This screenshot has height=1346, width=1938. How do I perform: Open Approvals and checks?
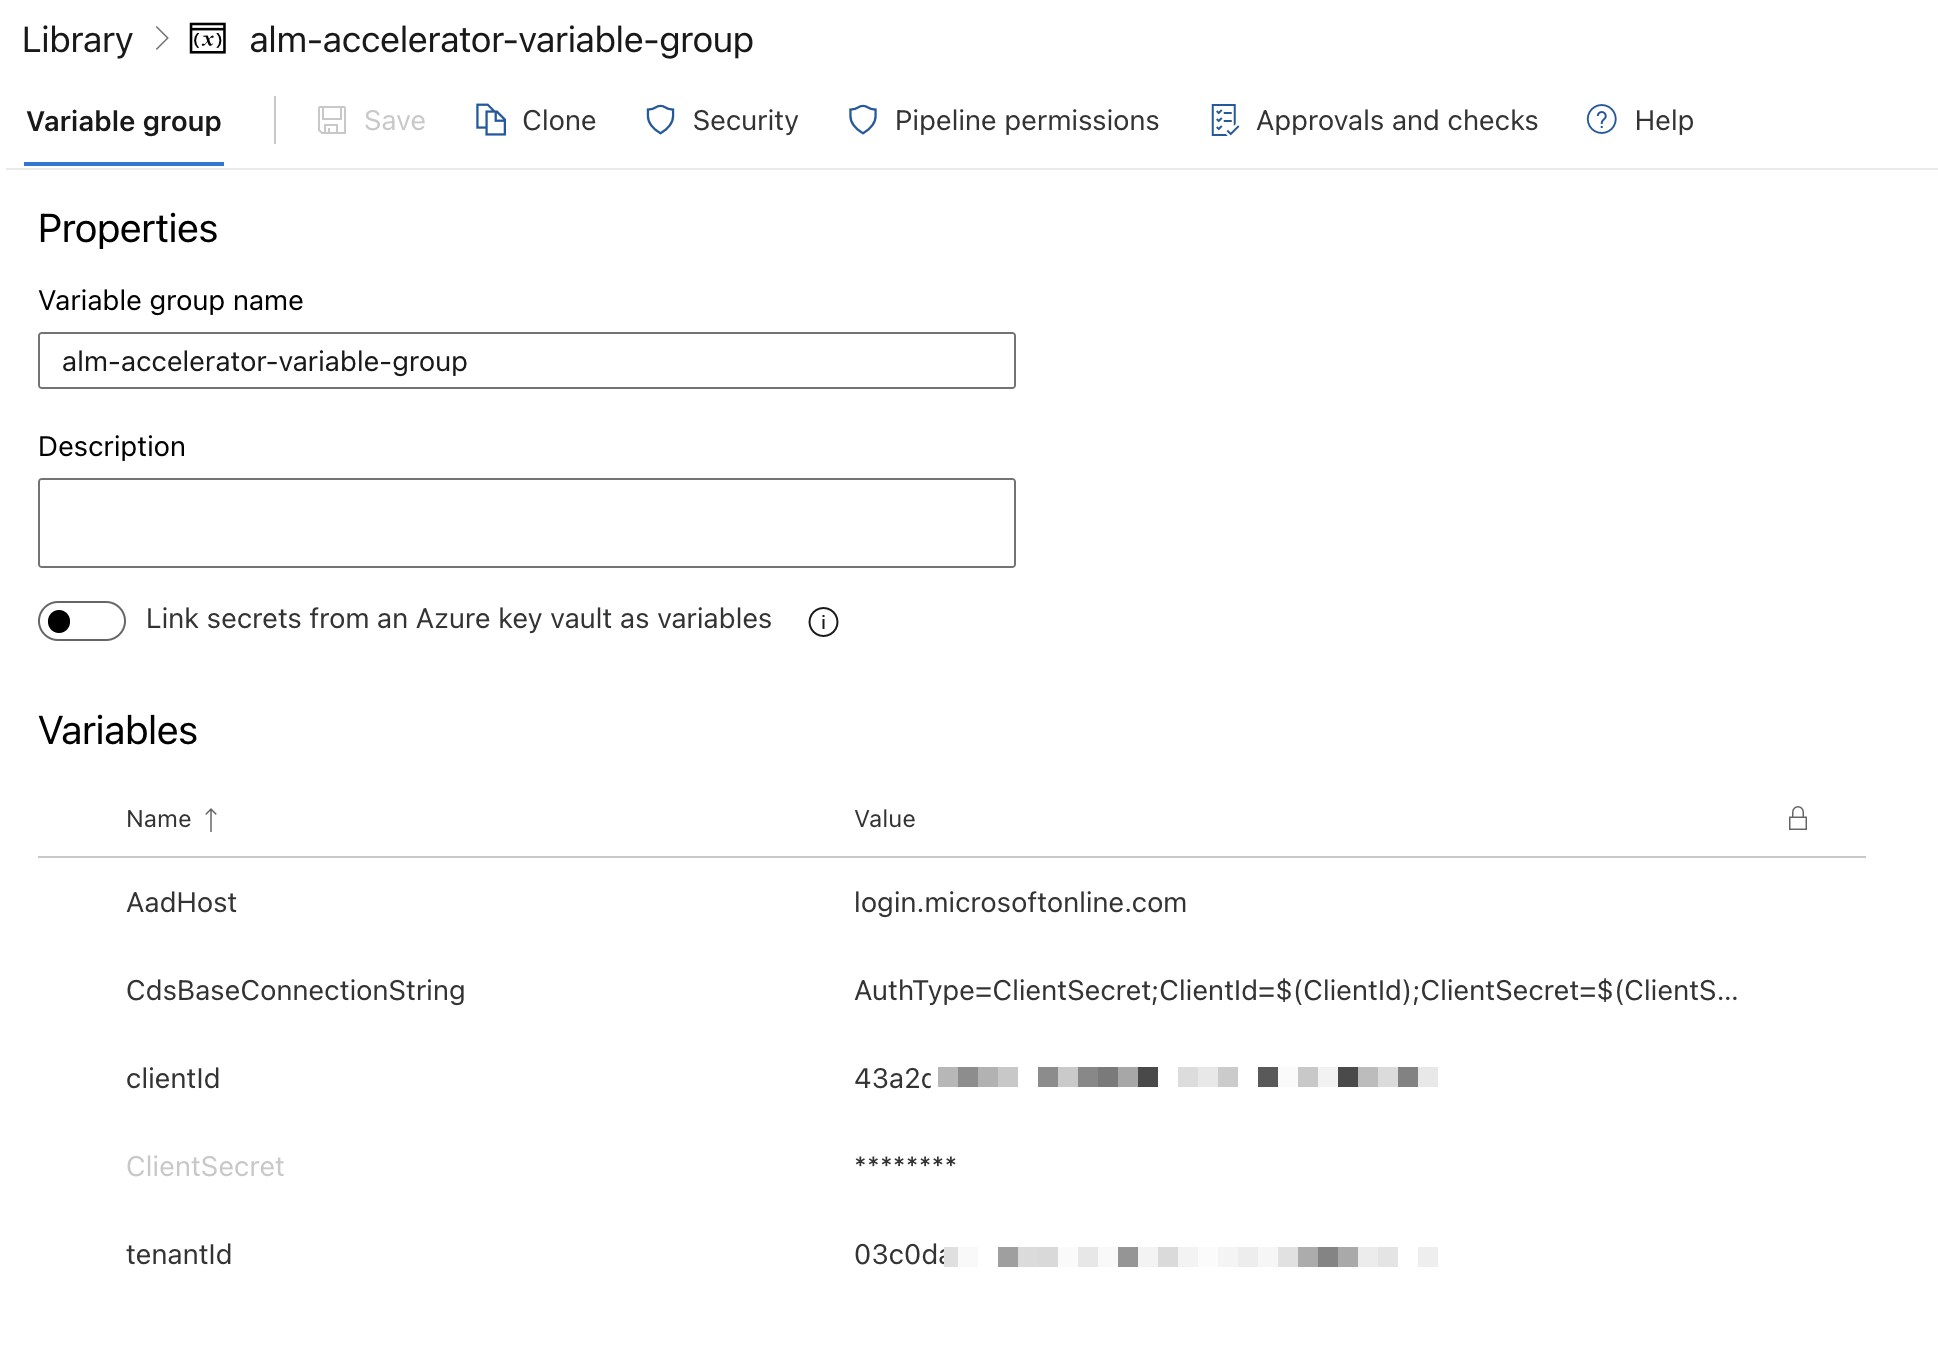(x=1397, y=120)
